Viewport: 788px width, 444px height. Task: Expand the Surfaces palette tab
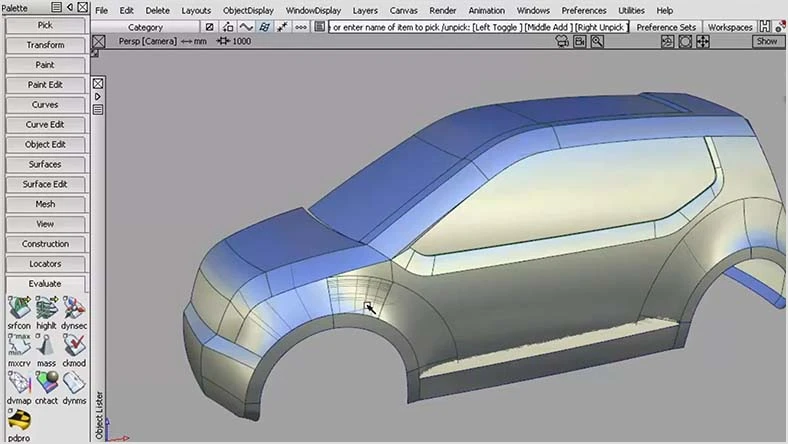point(45,164)
